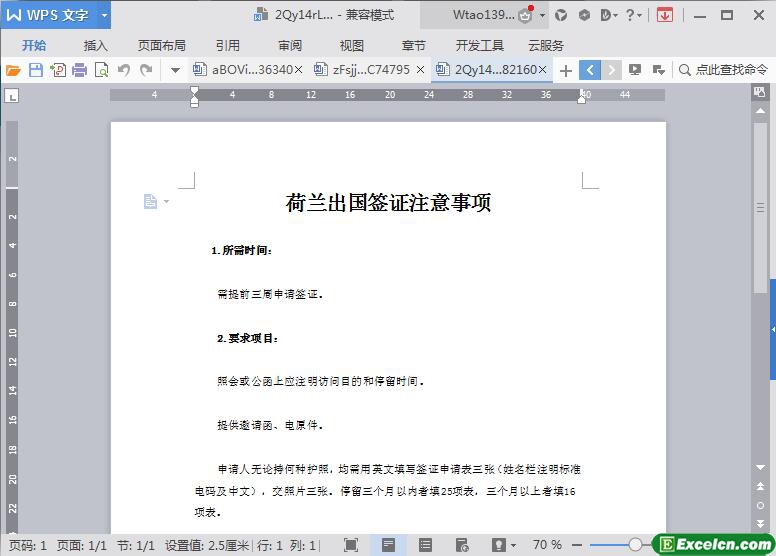
Task: Expand the dropdown beside the paragraph layout icon
Action: (x=166, y=202)
